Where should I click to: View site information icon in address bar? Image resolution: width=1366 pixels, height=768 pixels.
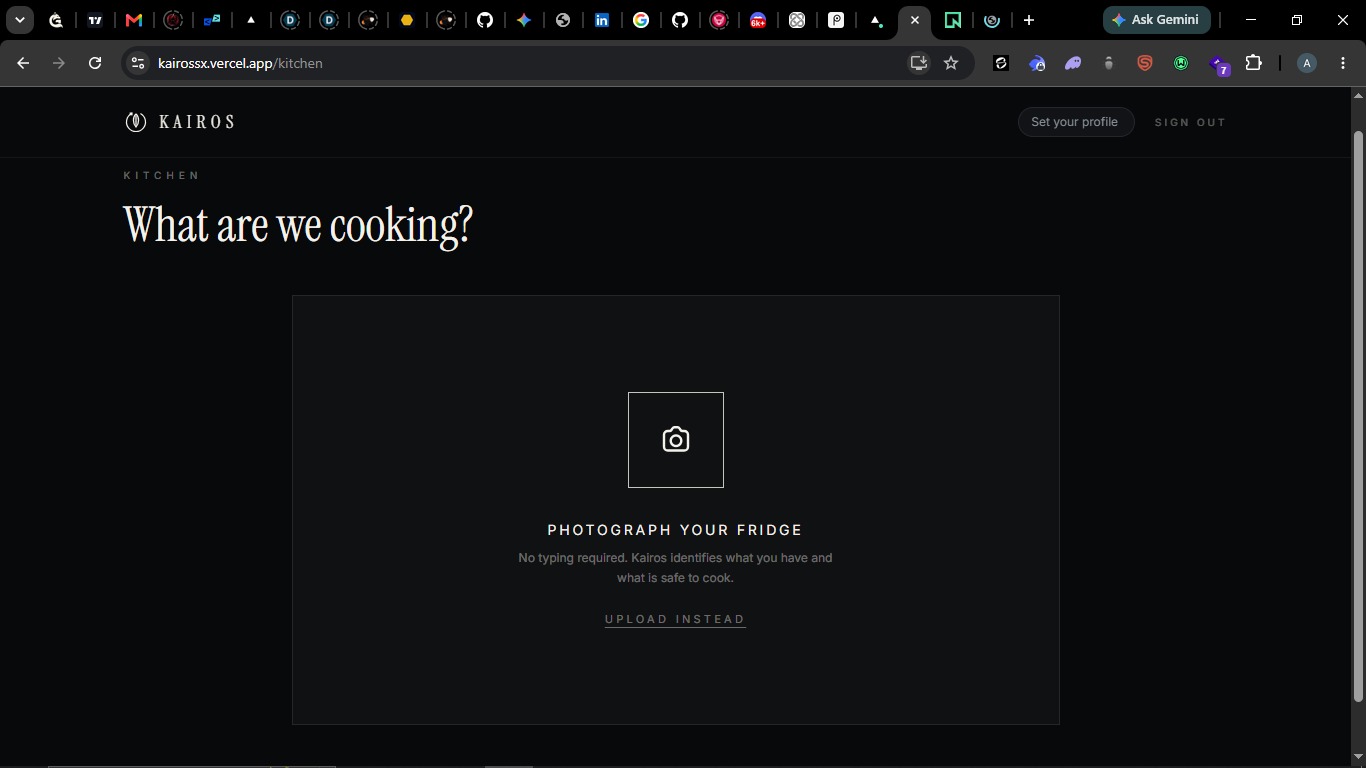coord(139,63)
